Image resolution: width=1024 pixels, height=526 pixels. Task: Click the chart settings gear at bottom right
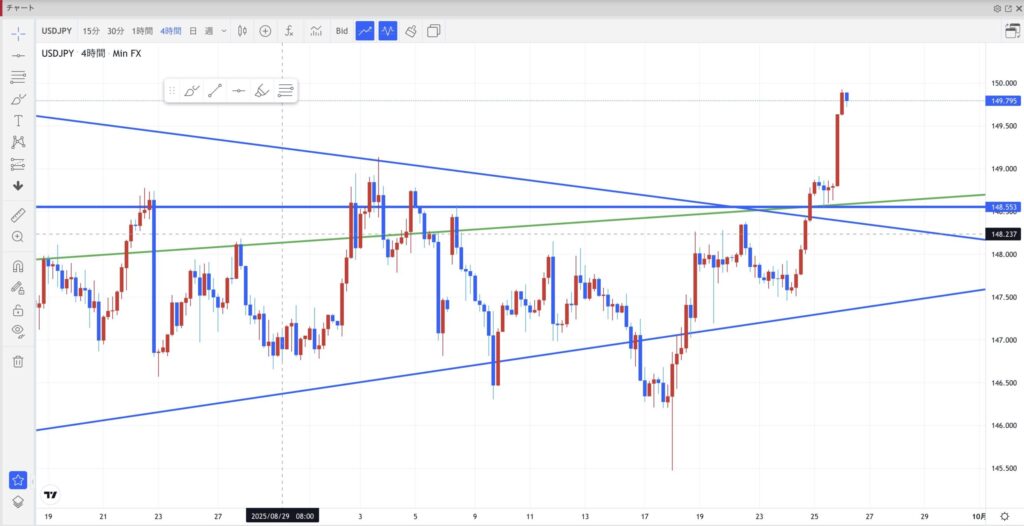pyautogui.click(x=1004, y=516)
